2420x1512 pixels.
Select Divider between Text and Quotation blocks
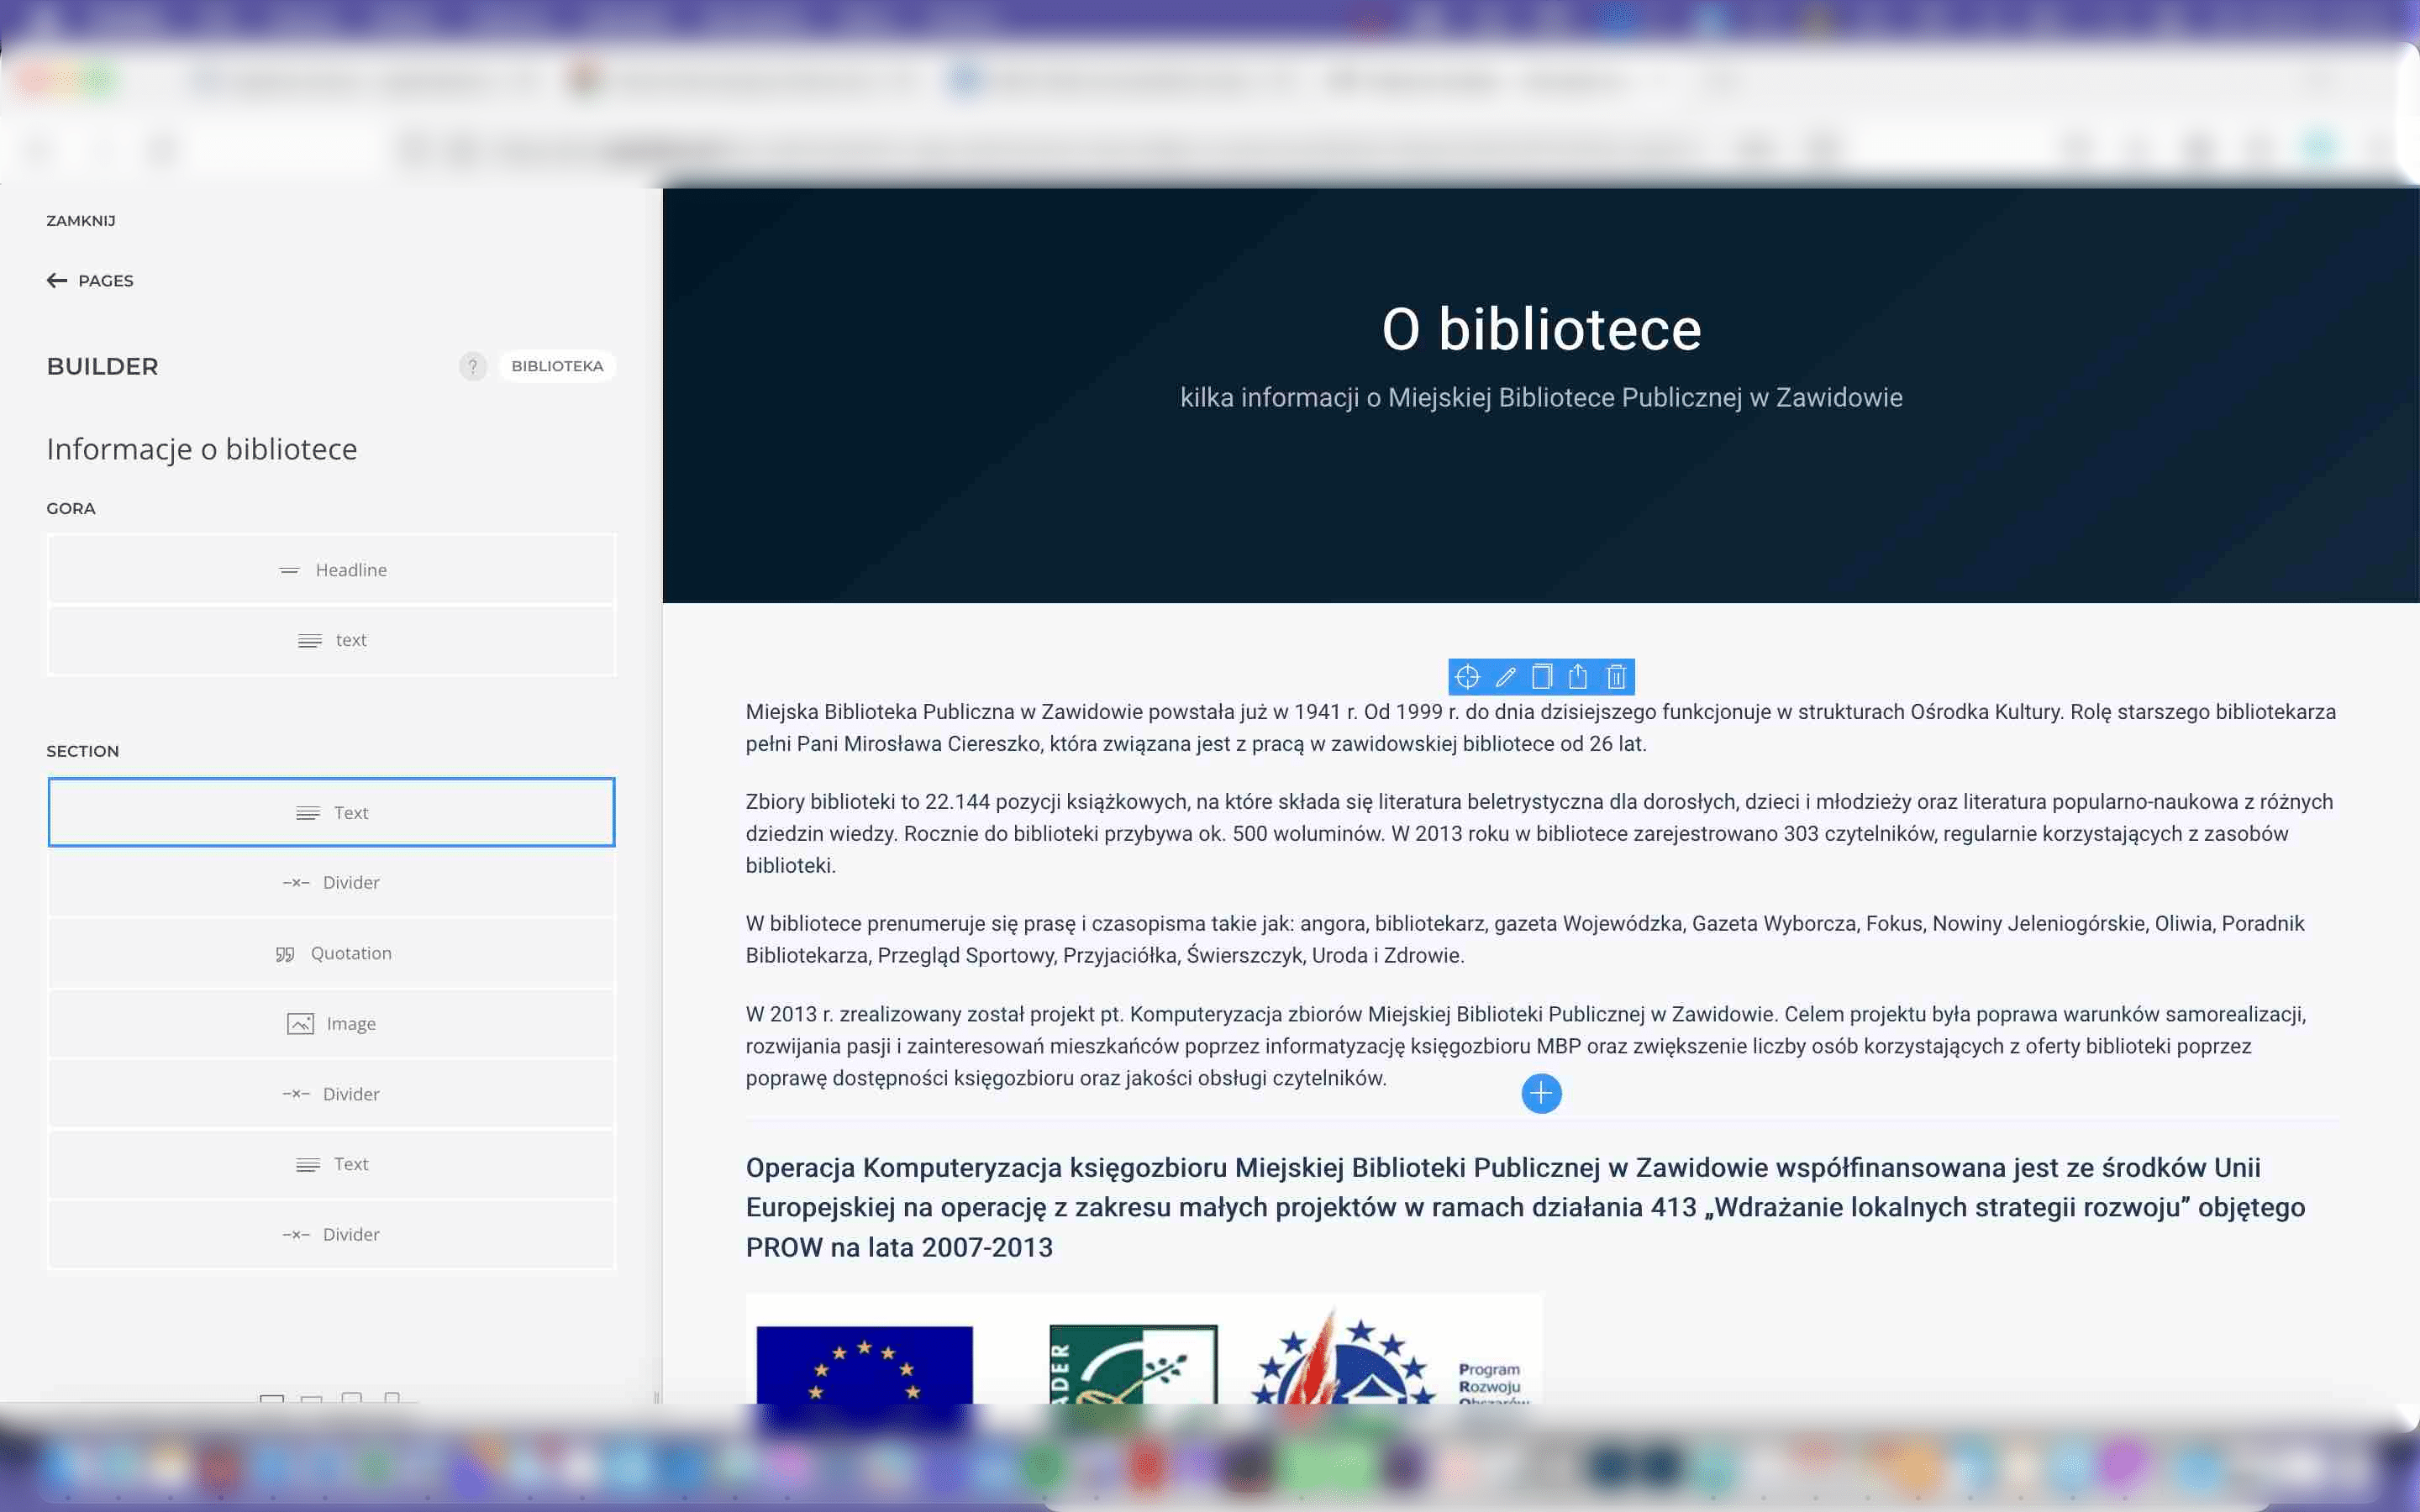pos(331,882)
